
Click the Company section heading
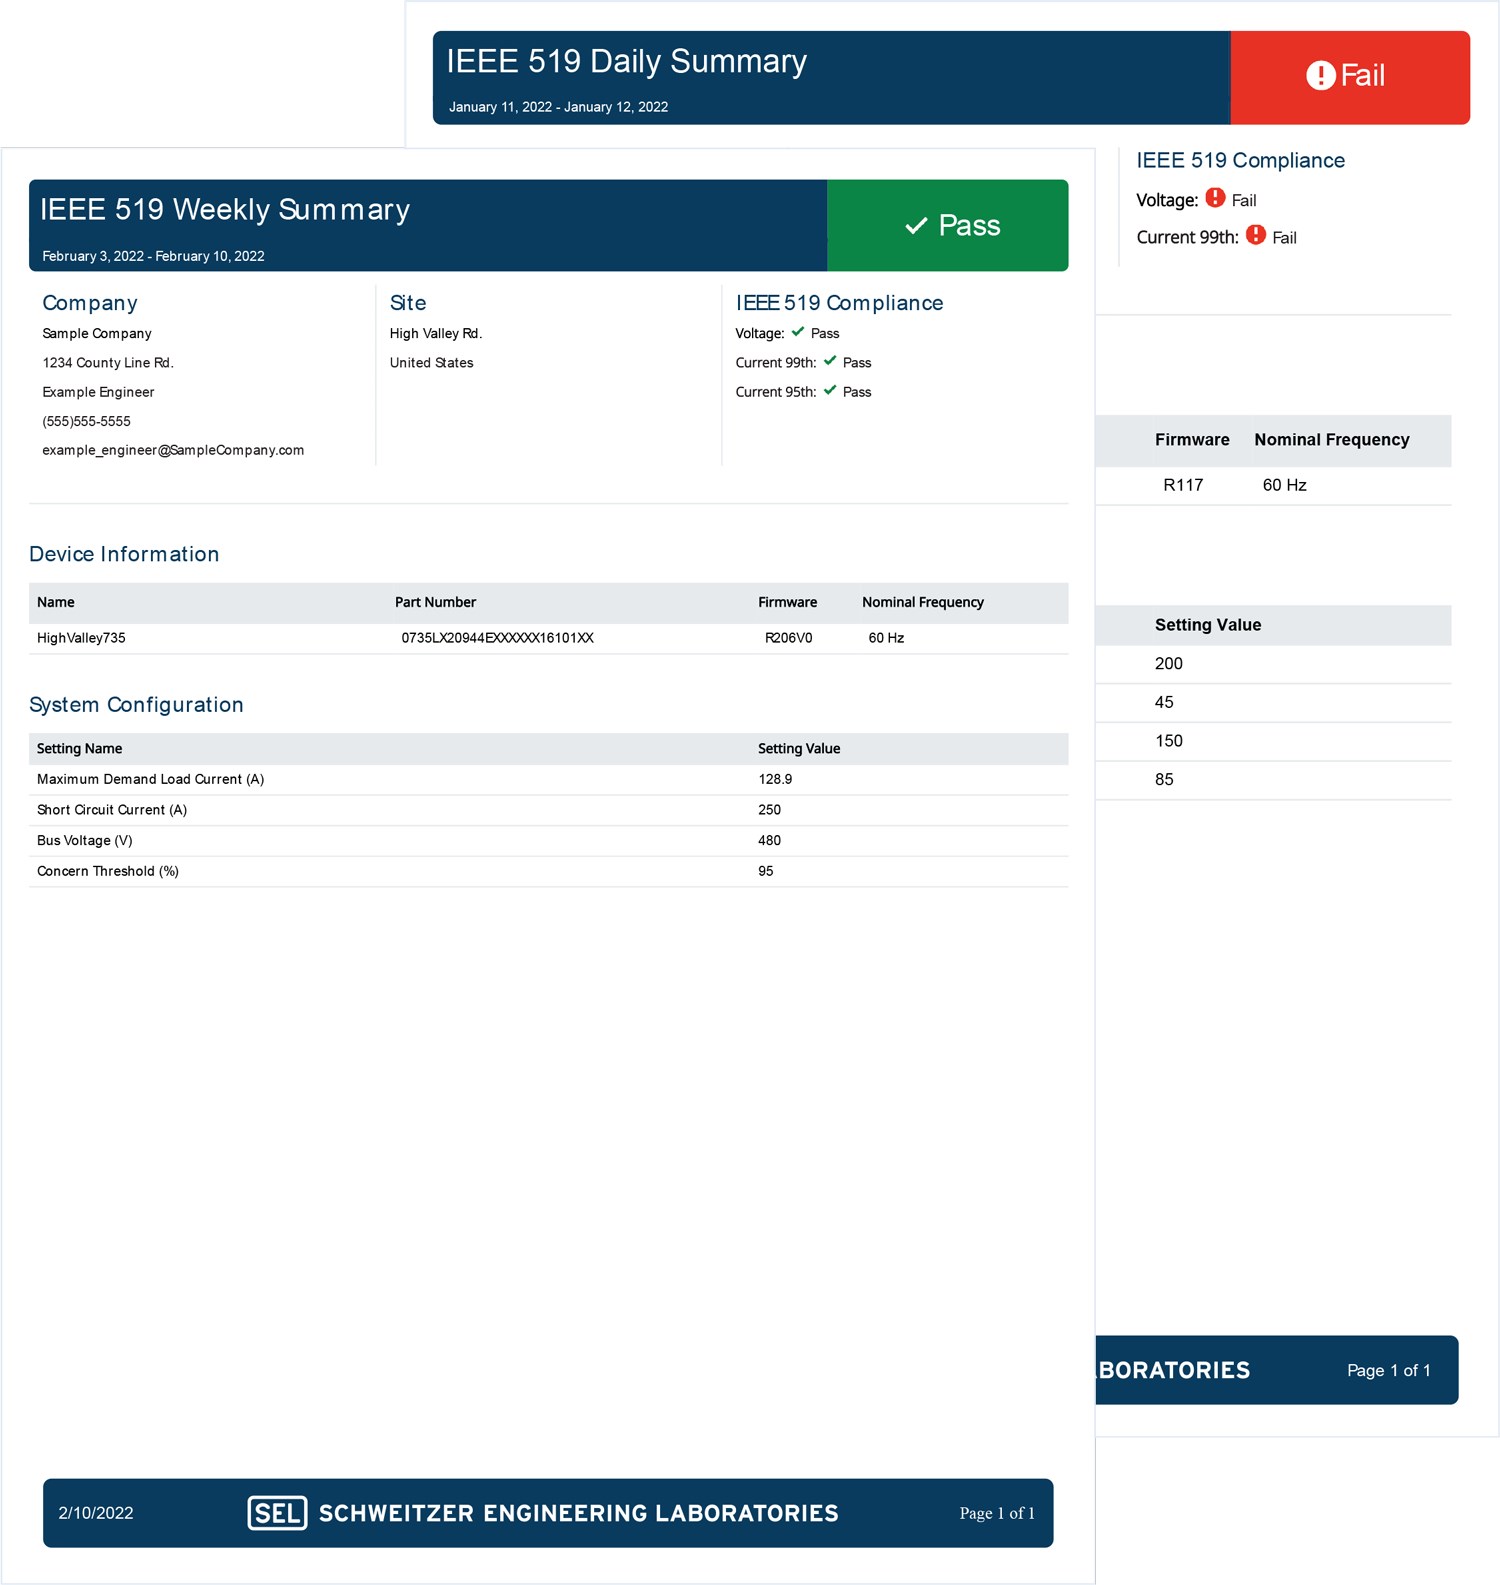click(90, 303)
